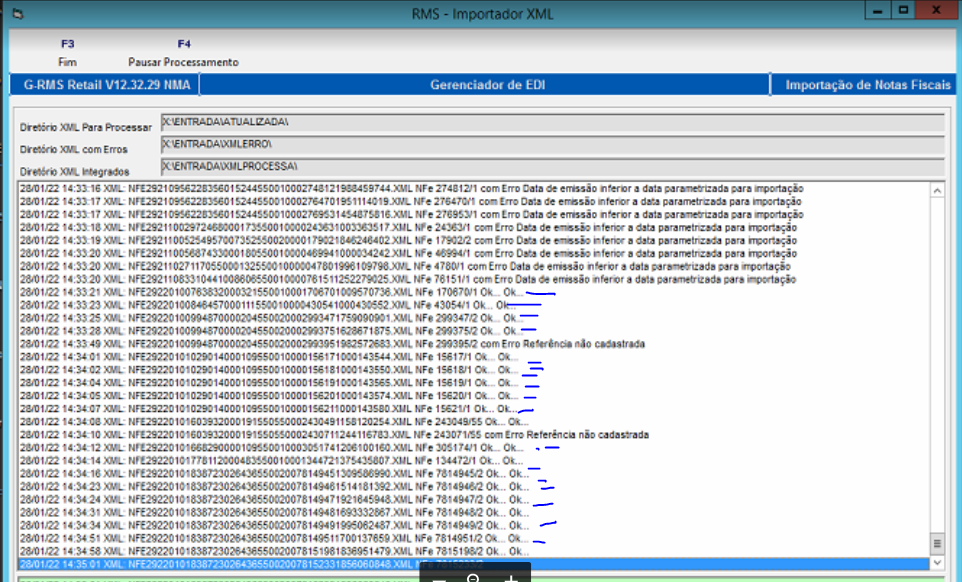Select log row for NFe 276470/1
The width and height of the screenshot is (962, 582).
pyautogui.click(x=474, y=201)
